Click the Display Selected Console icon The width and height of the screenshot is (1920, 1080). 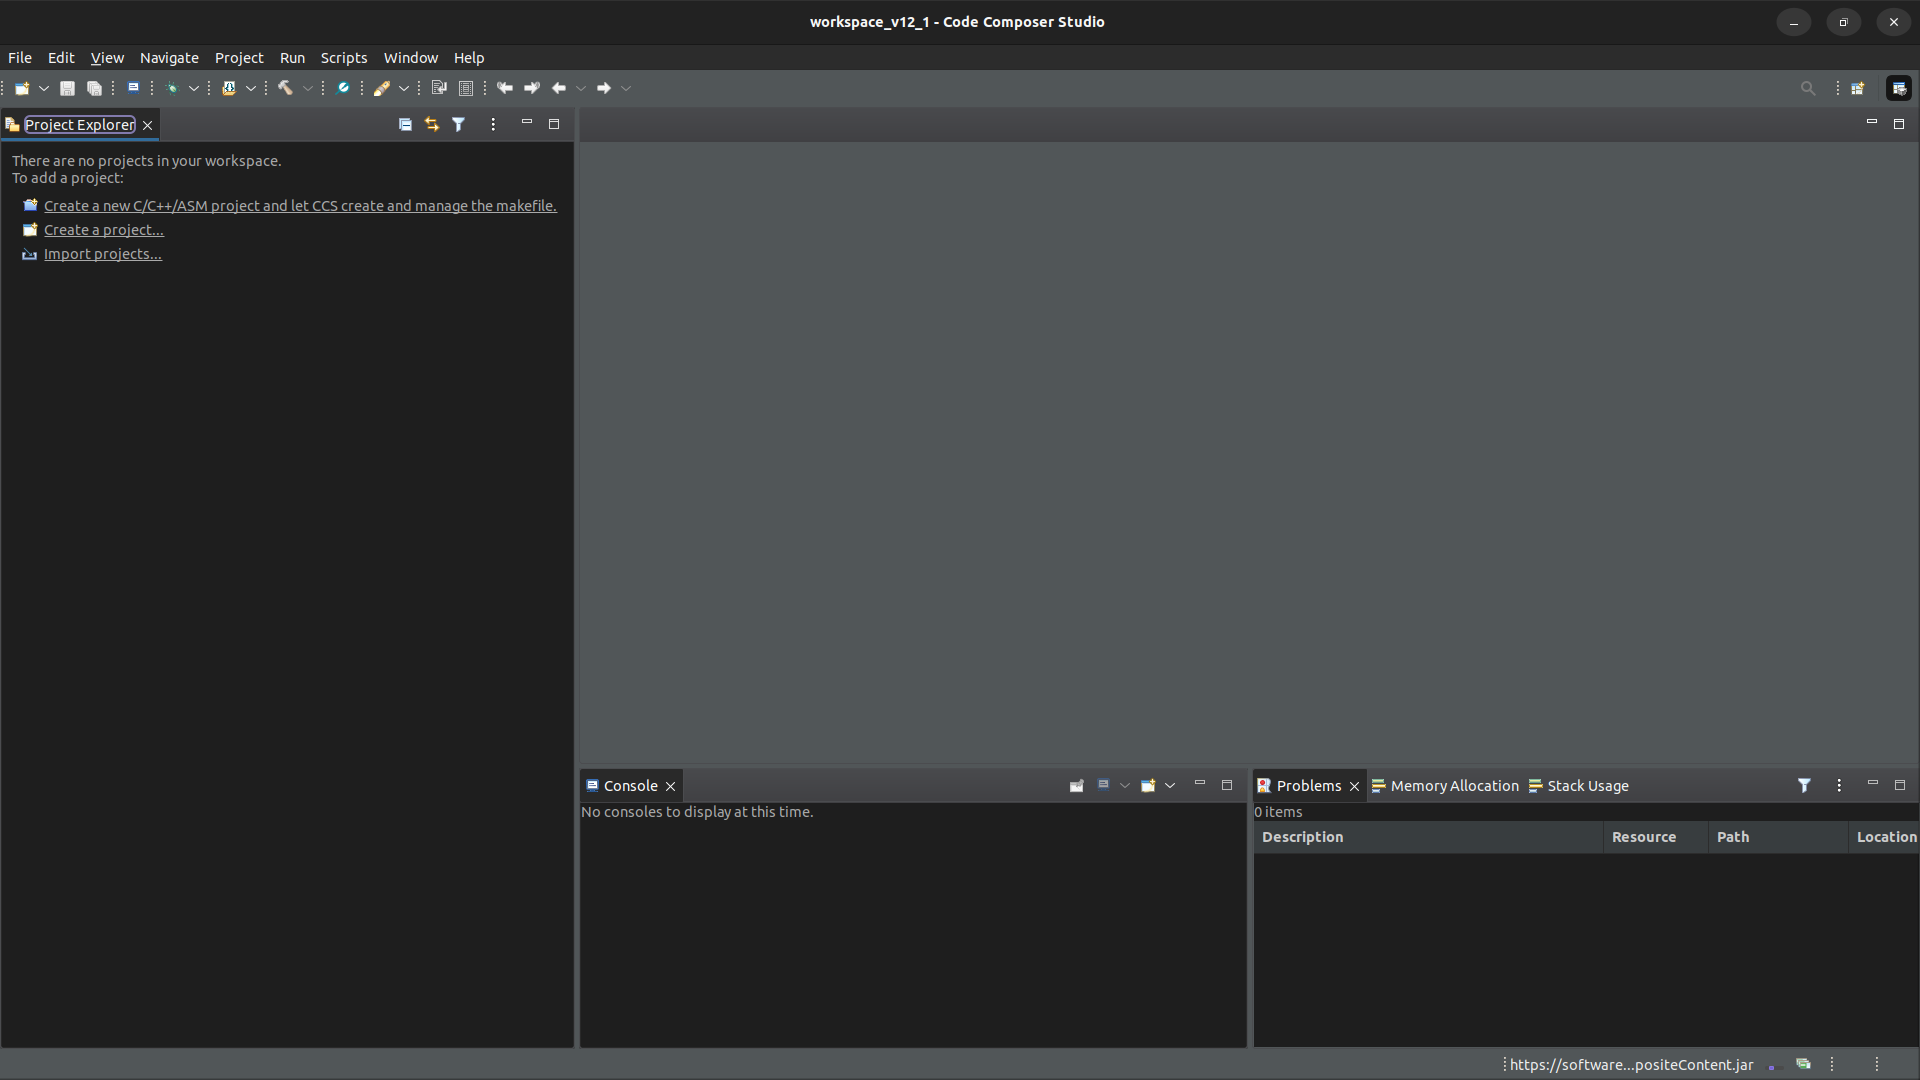coord(1104,786)
